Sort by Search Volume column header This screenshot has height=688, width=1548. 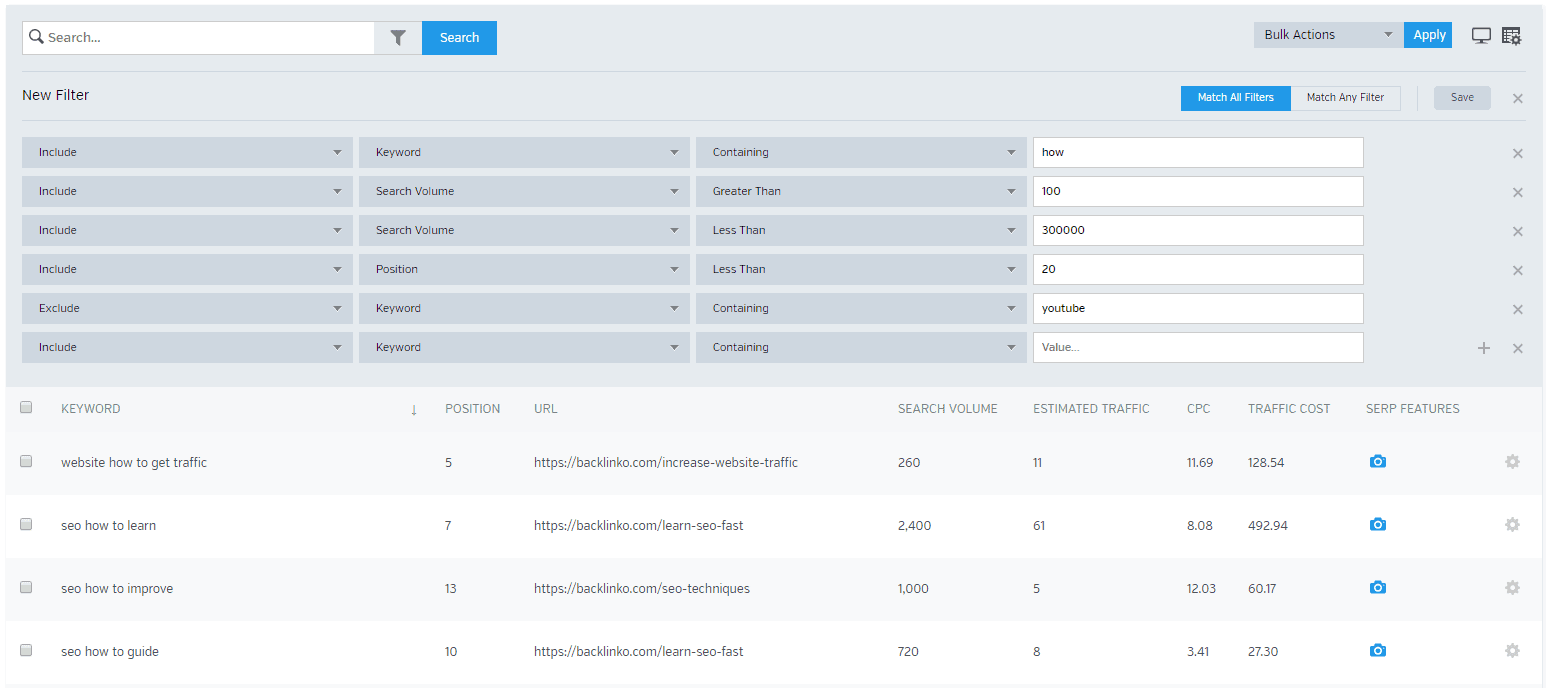tap(948, 409)
